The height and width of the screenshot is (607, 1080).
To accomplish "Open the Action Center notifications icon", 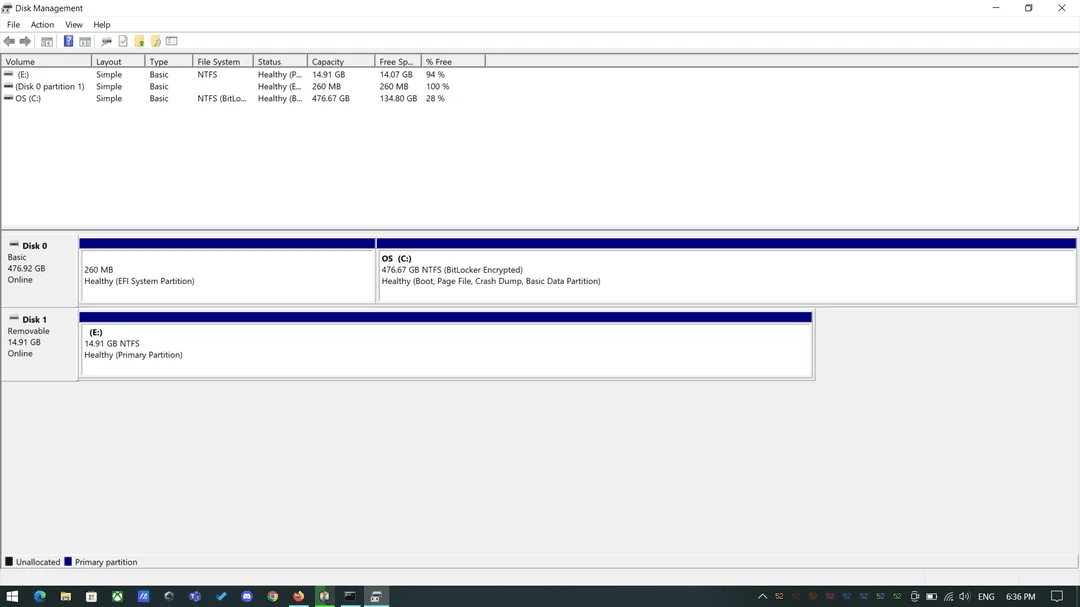I will click(x=1057, y=596).
